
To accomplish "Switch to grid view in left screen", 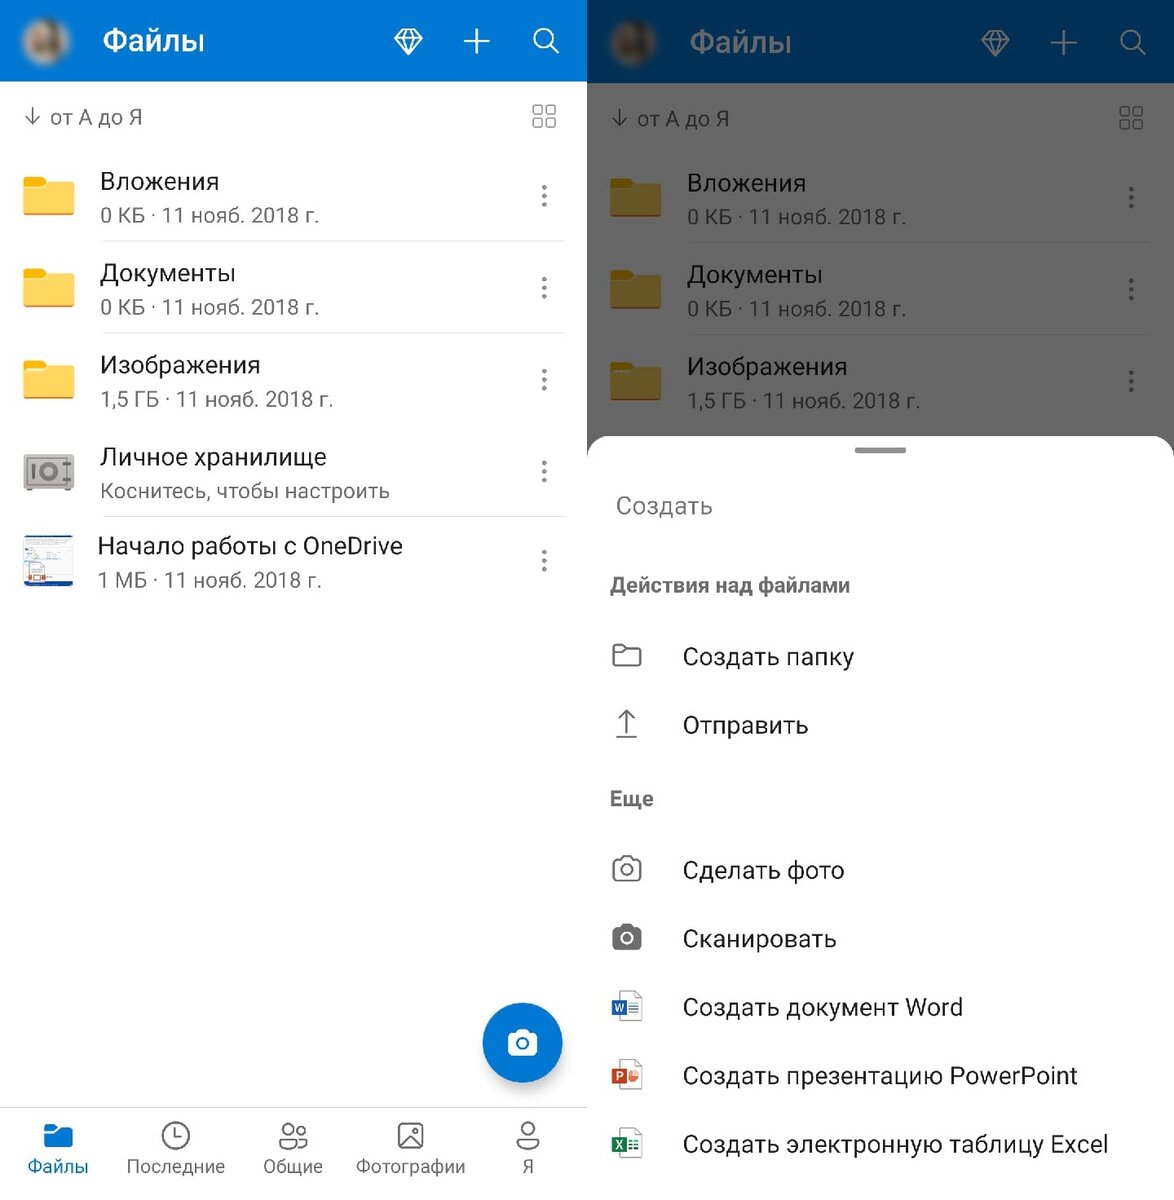I will [544, 116].
